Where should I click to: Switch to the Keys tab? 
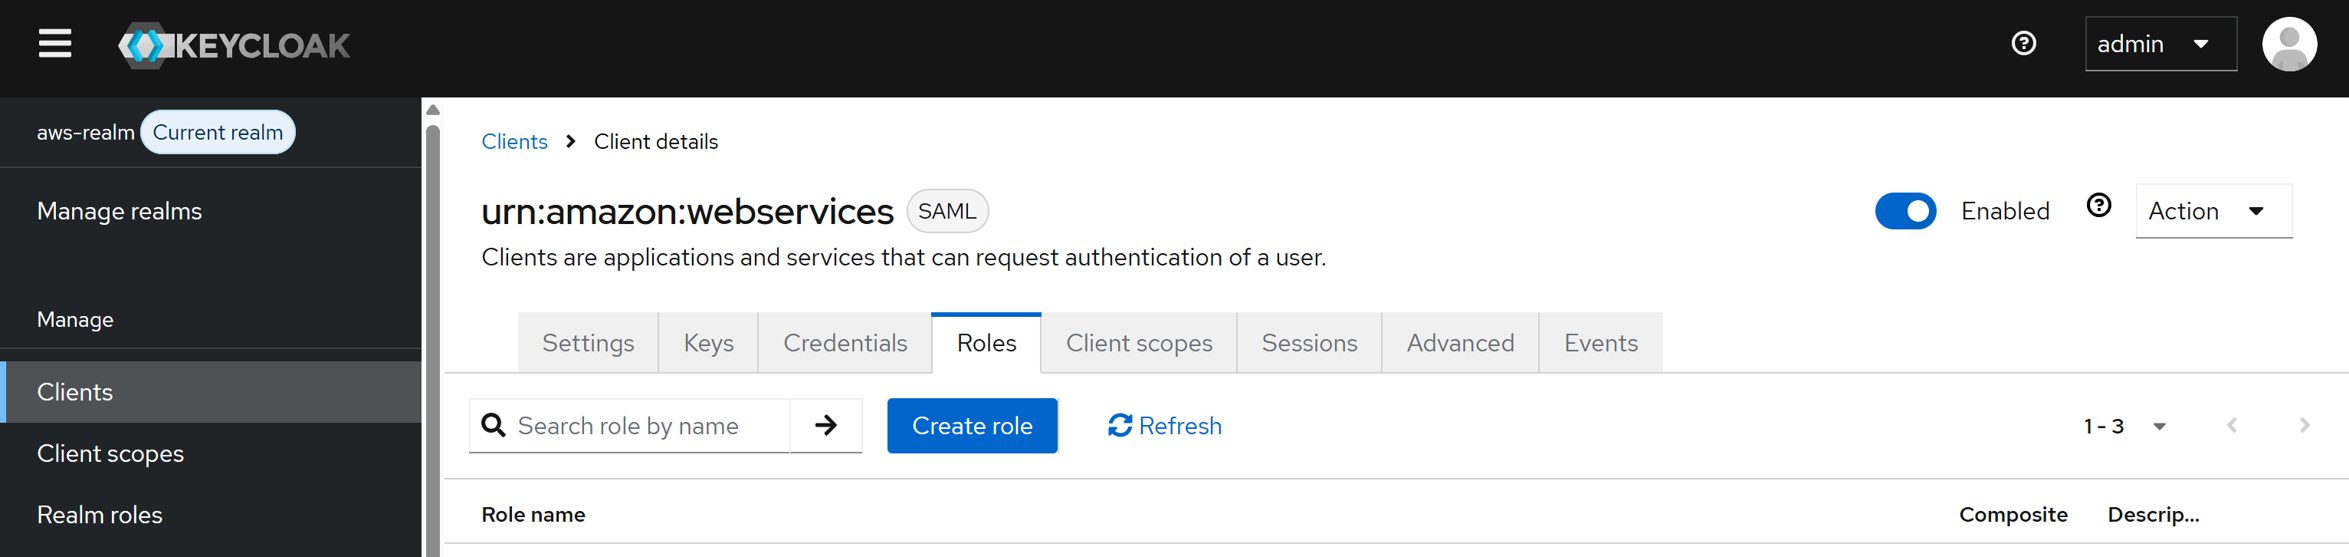(708, 343)
